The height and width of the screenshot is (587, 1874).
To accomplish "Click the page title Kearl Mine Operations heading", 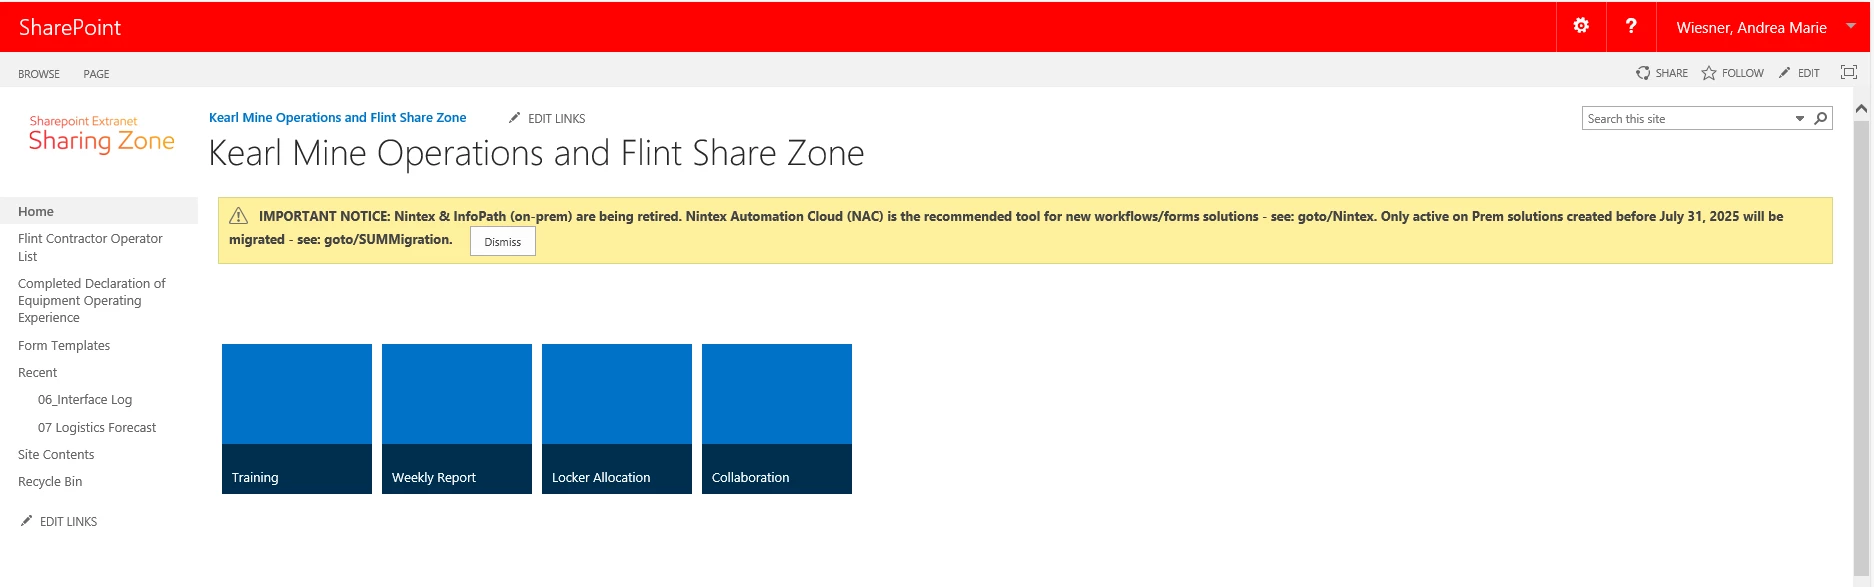I will point(536,153).
